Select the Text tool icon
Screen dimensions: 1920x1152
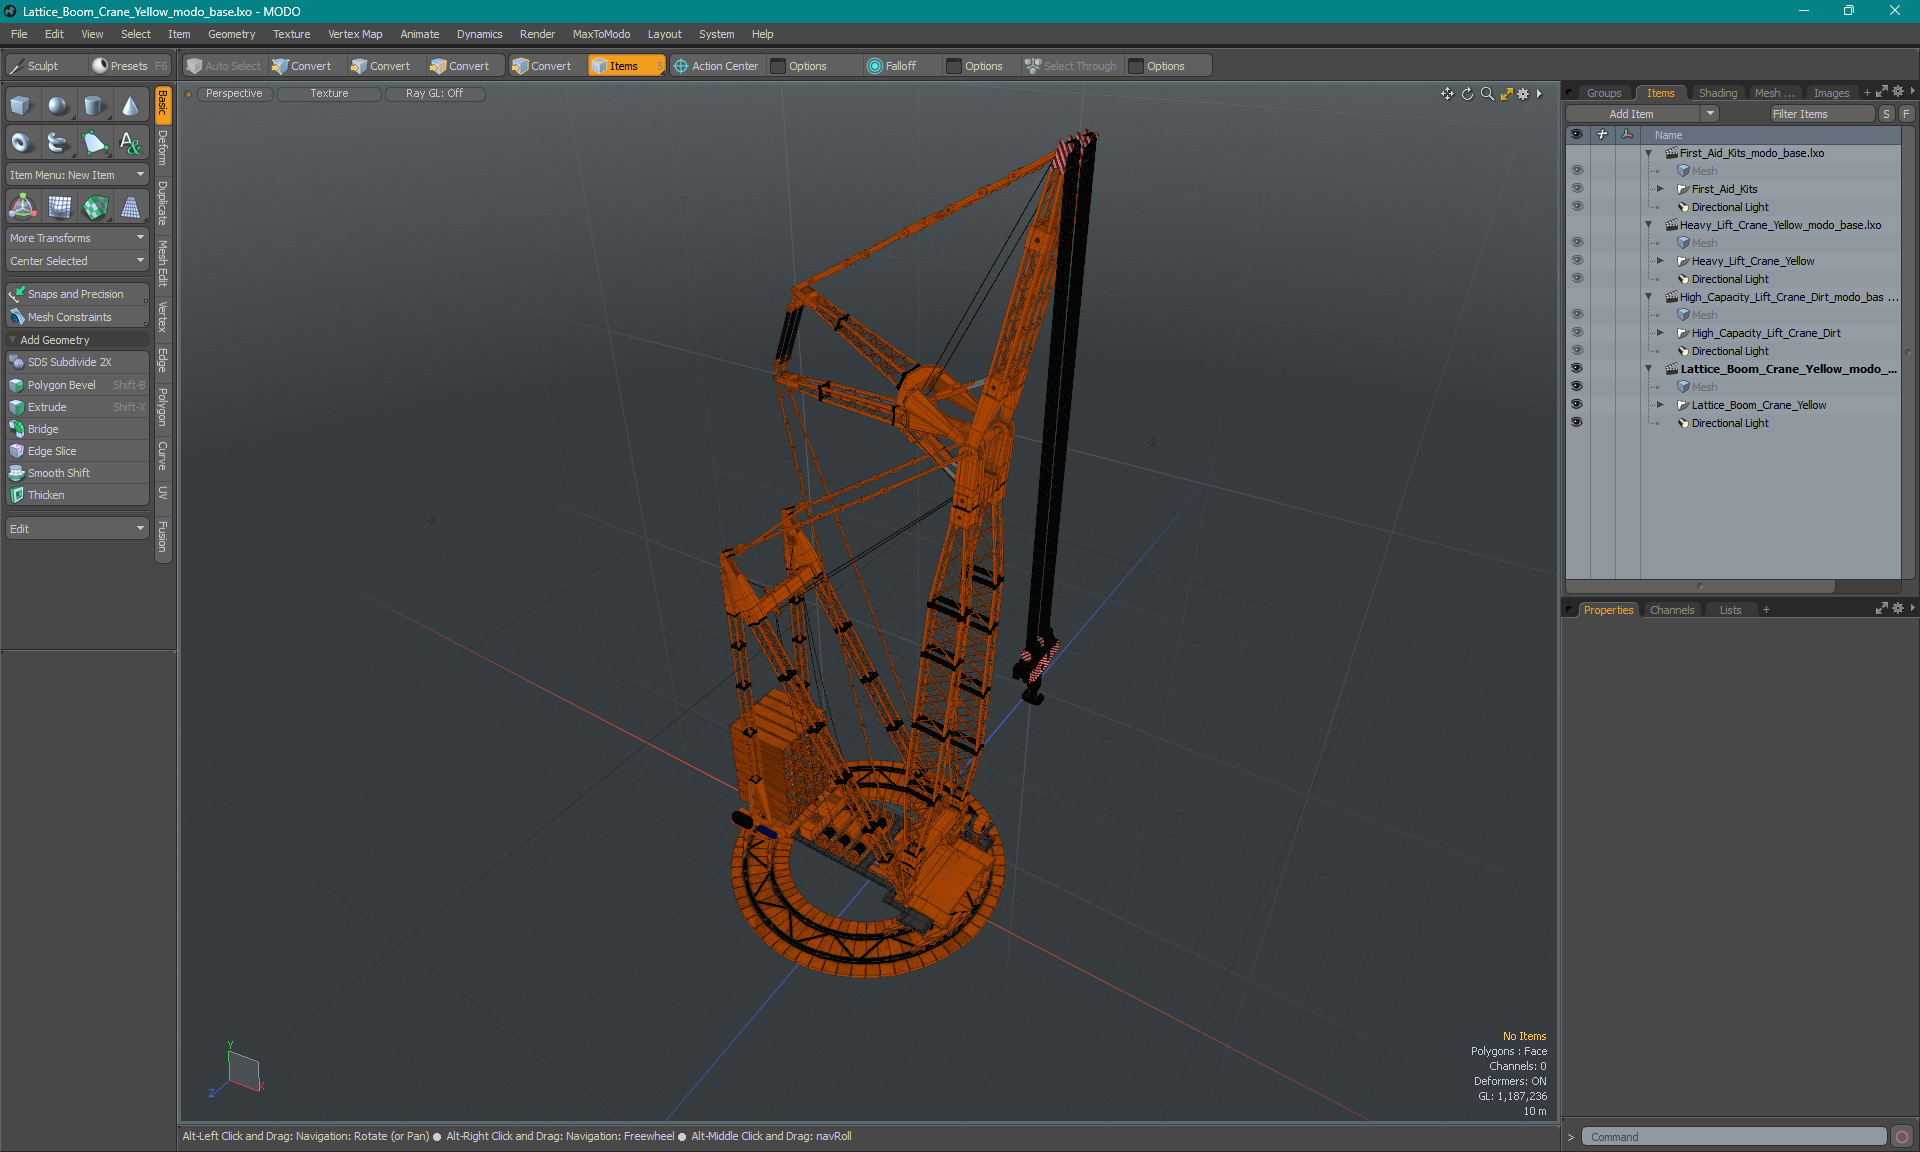coord(130,143)
